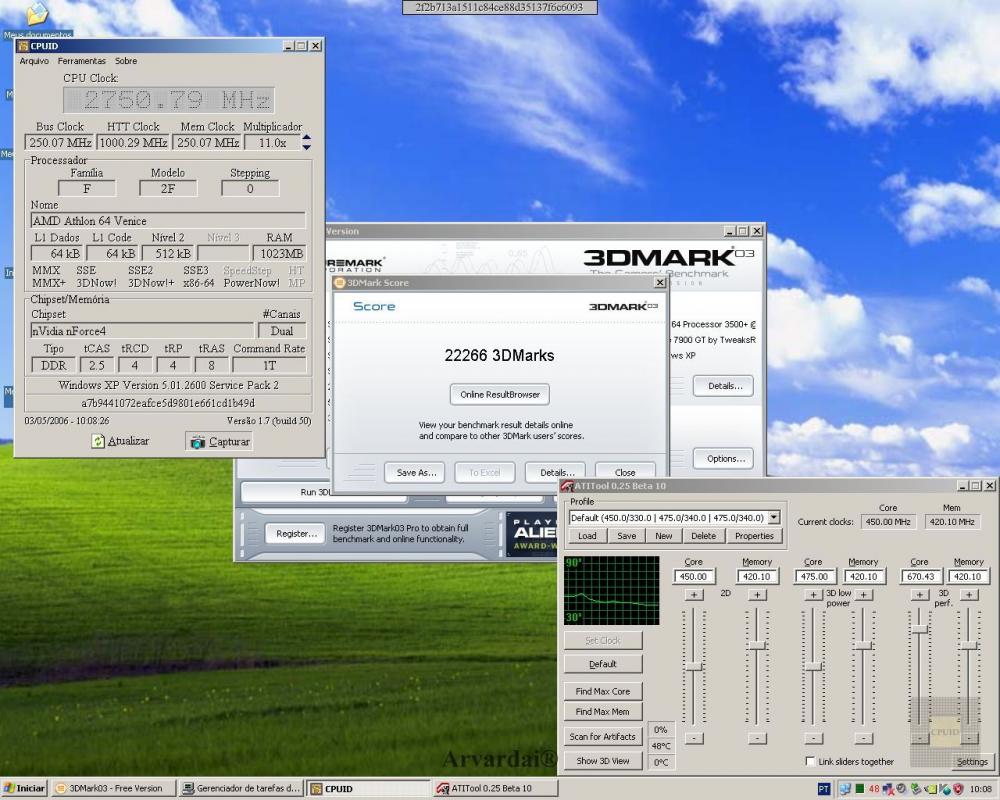Increase the Multiplicador using the up arrow
The height and width of the screenshot is (800, 1000).
click(306, 138)
